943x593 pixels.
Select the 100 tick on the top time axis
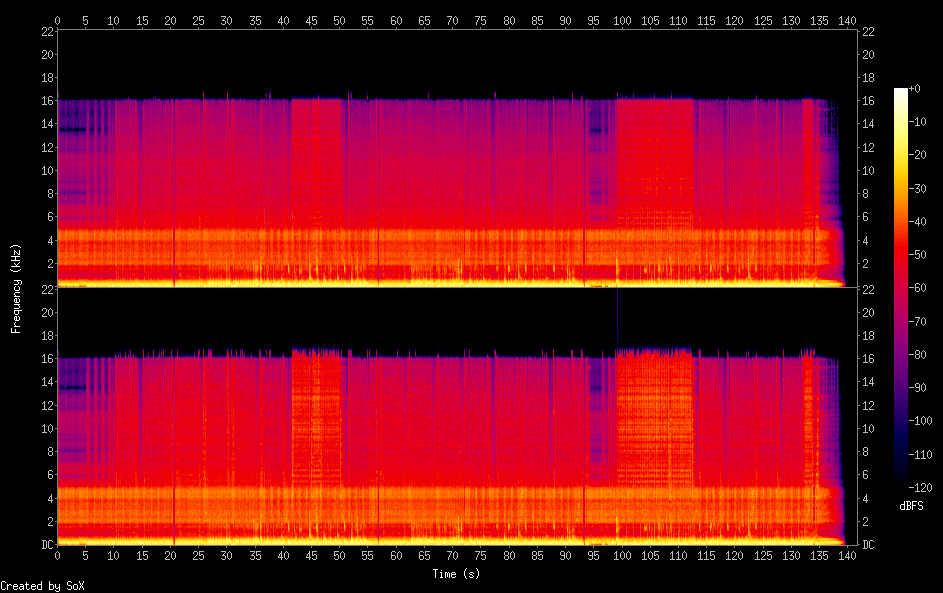pyautogui.click(x=622, y=20)
